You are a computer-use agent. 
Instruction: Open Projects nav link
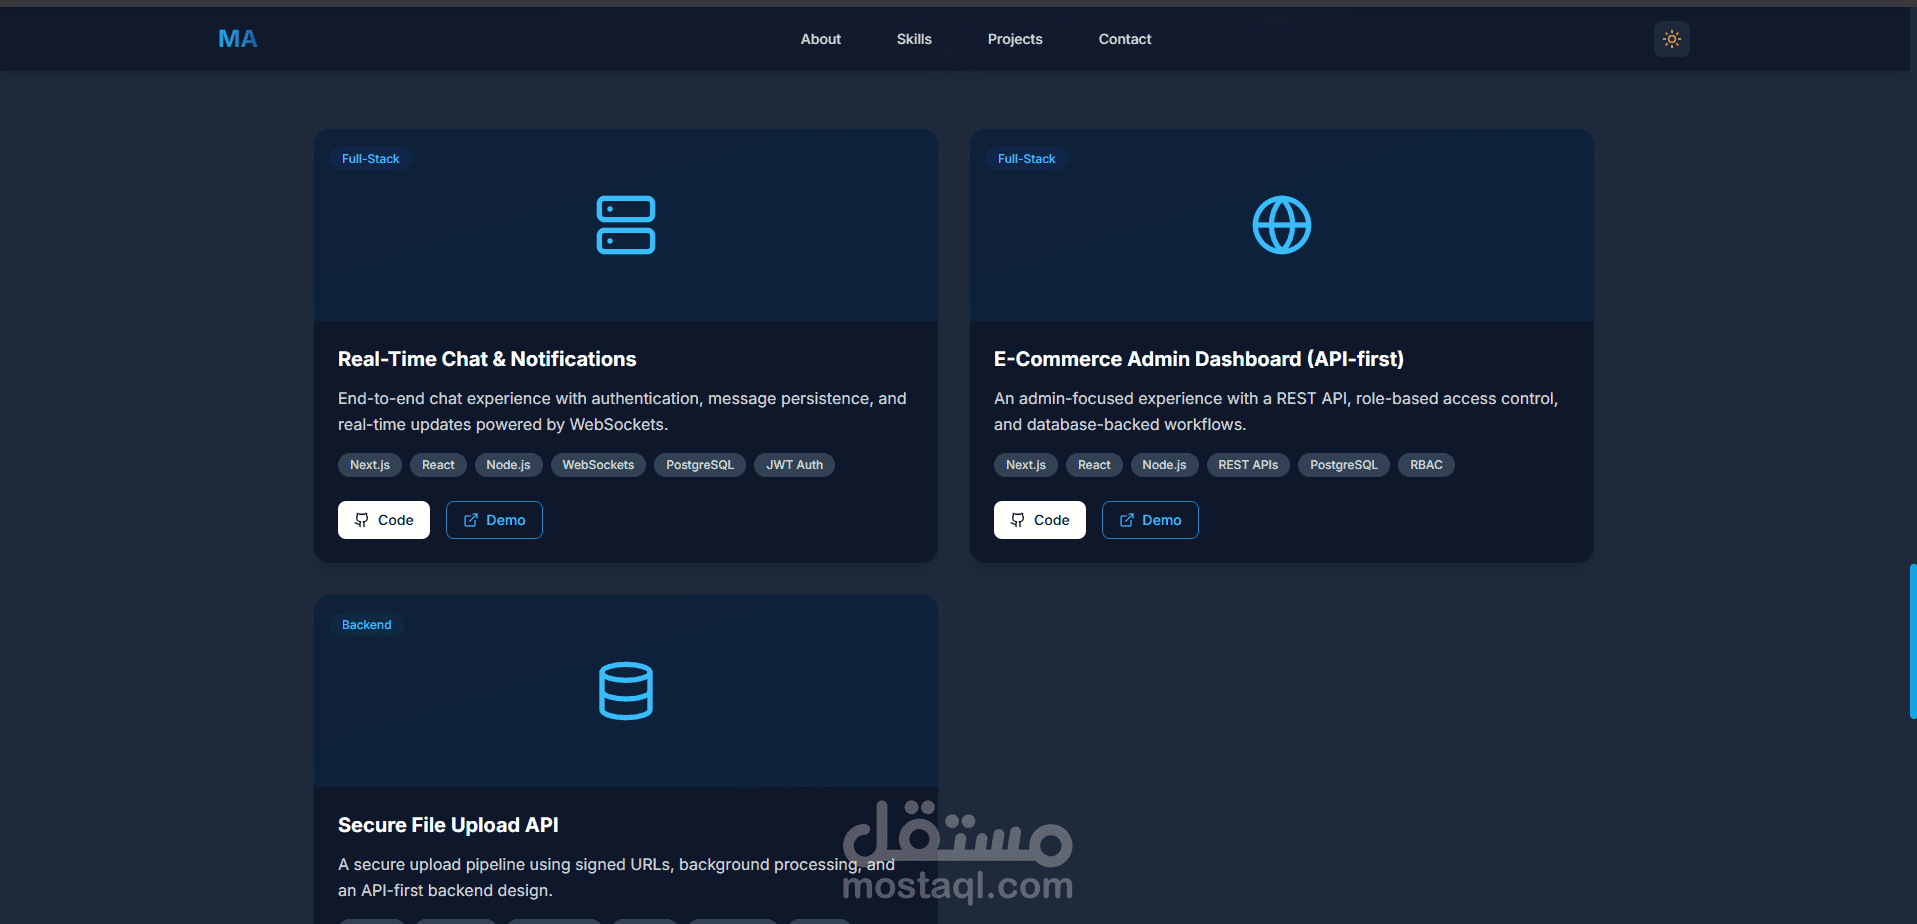click(1015, 39)
